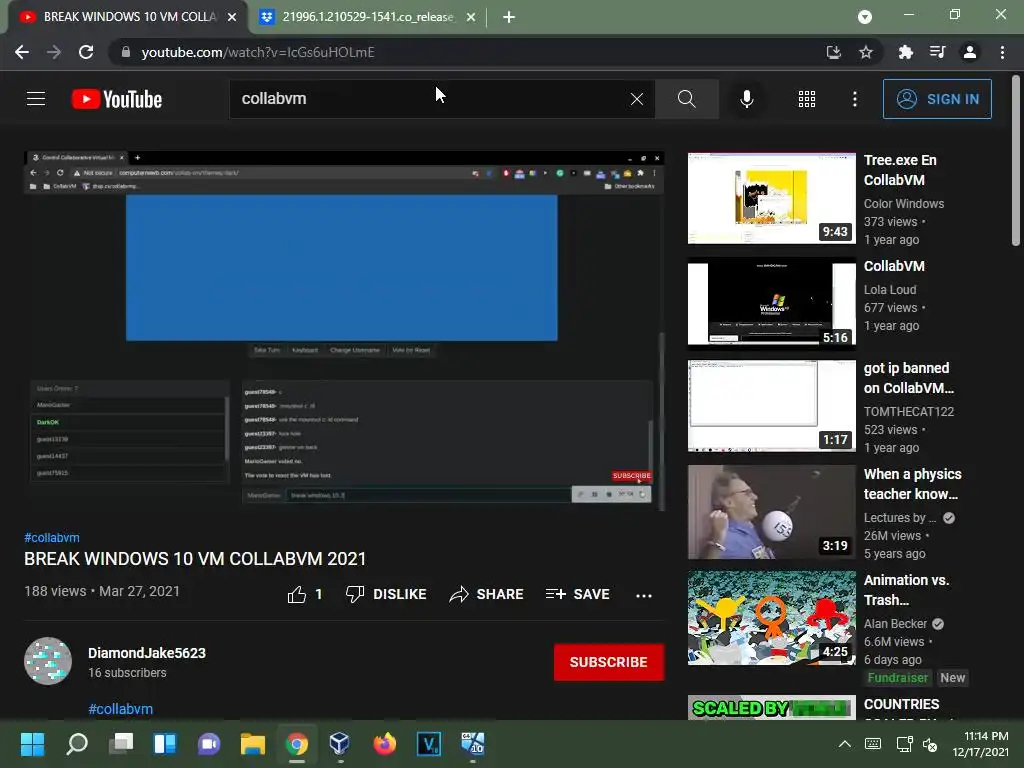
Task: Share the video via SHARE
Action: tap(487, 594)
